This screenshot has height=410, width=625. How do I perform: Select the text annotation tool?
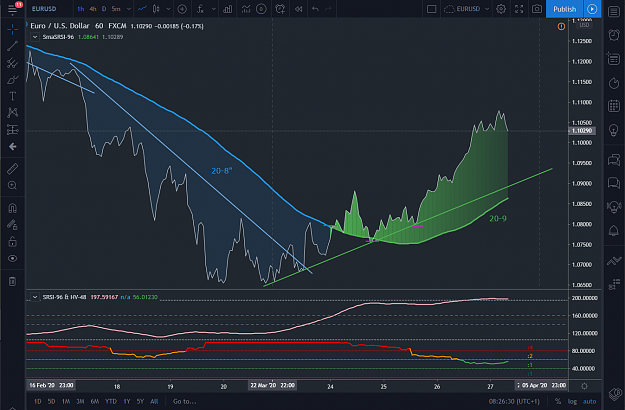12,96
